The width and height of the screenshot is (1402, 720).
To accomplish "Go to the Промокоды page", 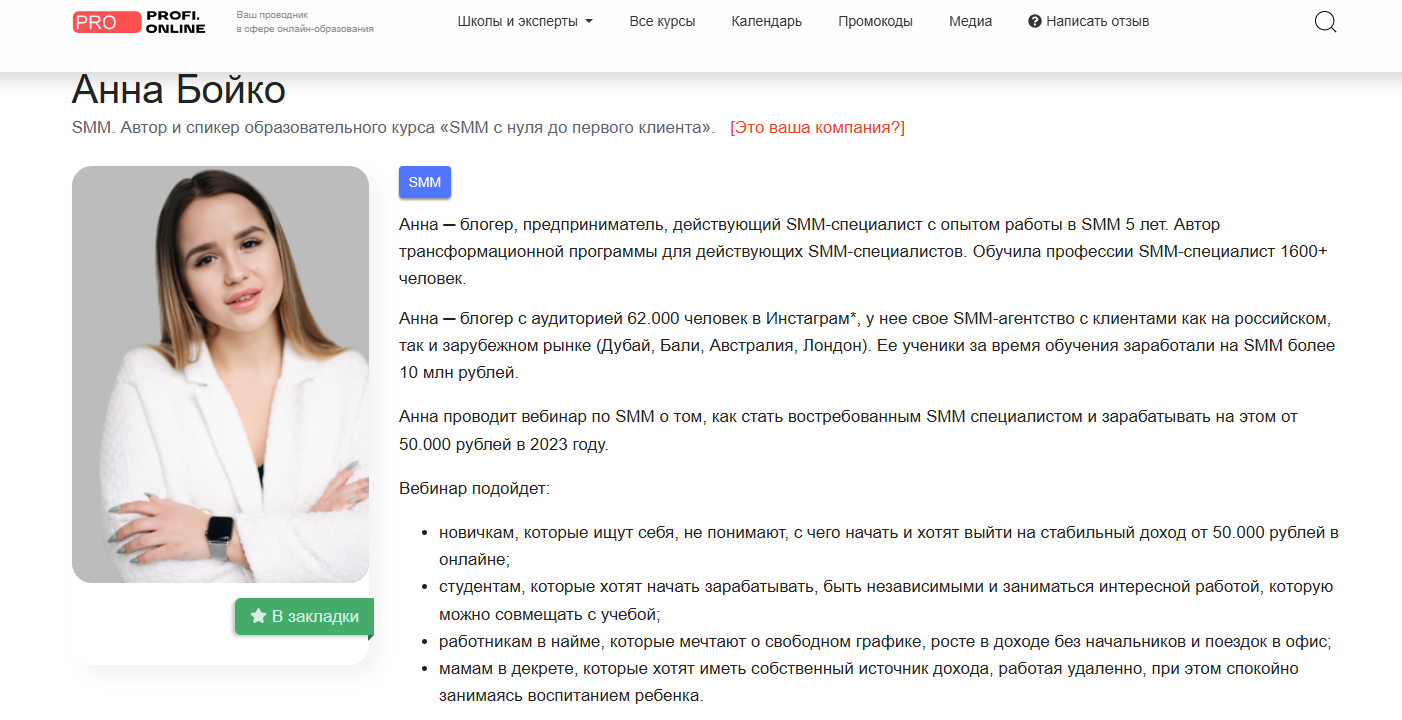I will point(876,20).
